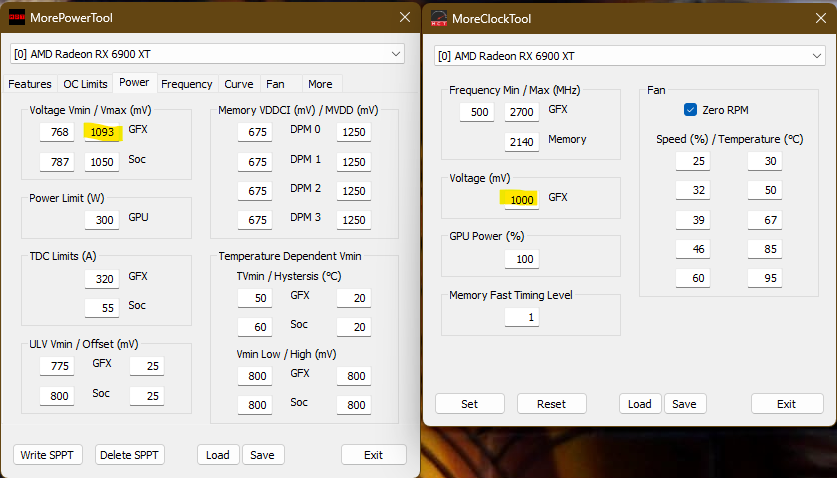Viewport: 837px width, 478px height.
Task: Click the fan temperature field showing 30
Action: [765, 161]
